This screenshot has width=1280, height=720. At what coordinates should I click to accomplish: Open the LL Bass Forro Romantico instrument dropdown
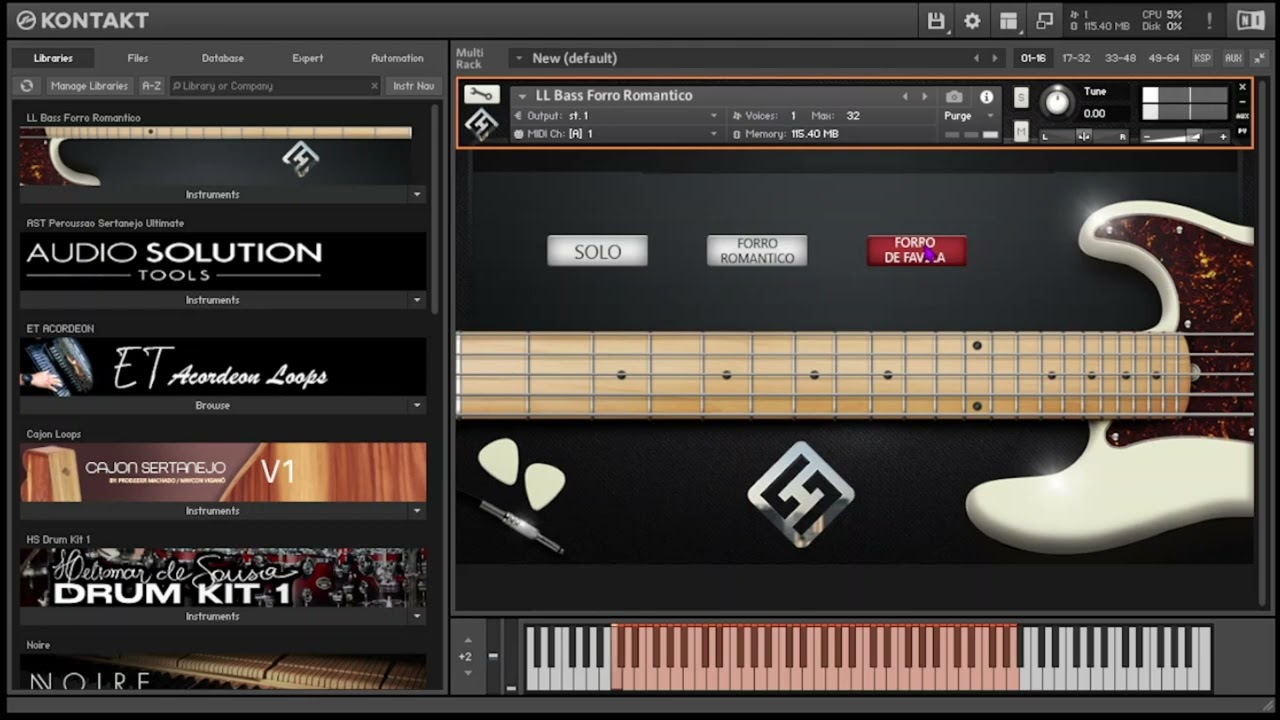[x=522, y=96]
